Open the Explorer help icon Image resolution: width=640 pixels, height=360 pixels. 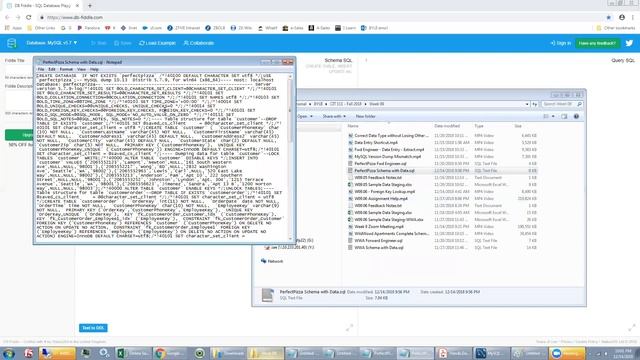576,117
